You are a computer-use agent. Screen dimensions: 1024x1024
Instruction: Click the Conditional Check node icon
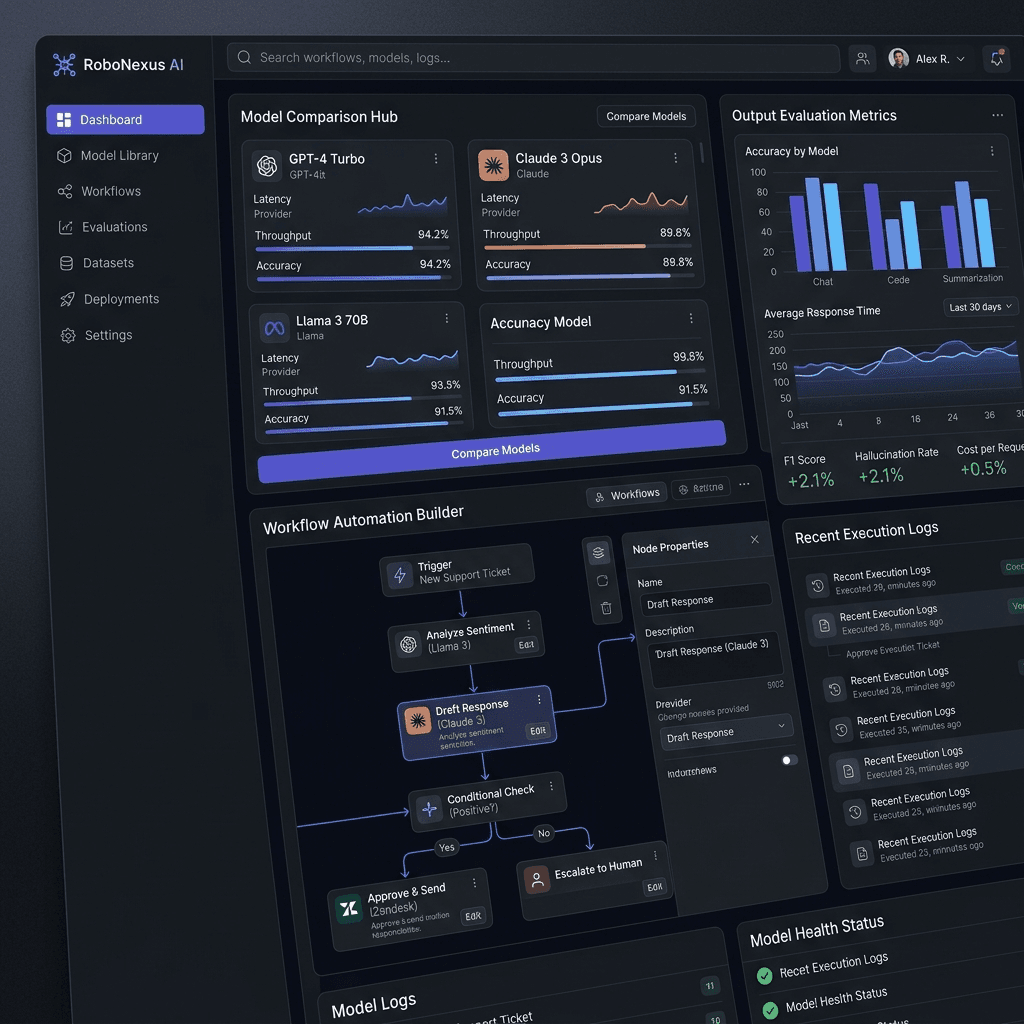[429, 809]
